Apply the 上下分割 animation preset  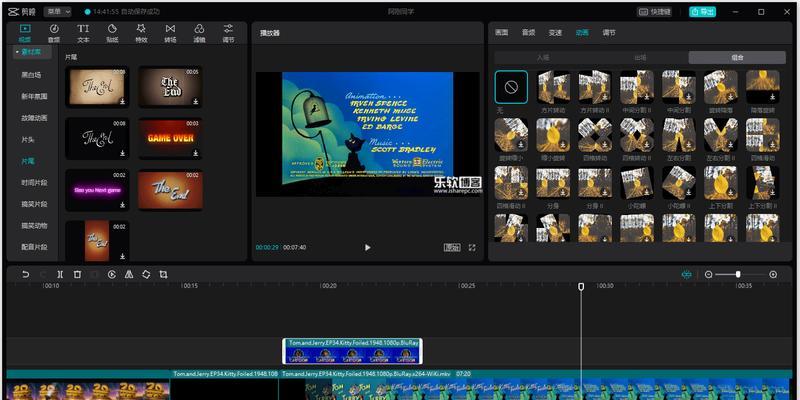click(720, 183)
